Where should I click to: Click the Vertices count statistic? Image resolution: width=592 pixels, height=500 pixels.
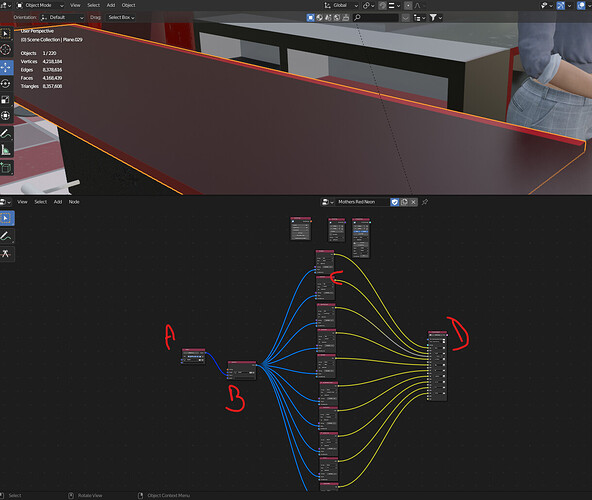coord(42,62)
